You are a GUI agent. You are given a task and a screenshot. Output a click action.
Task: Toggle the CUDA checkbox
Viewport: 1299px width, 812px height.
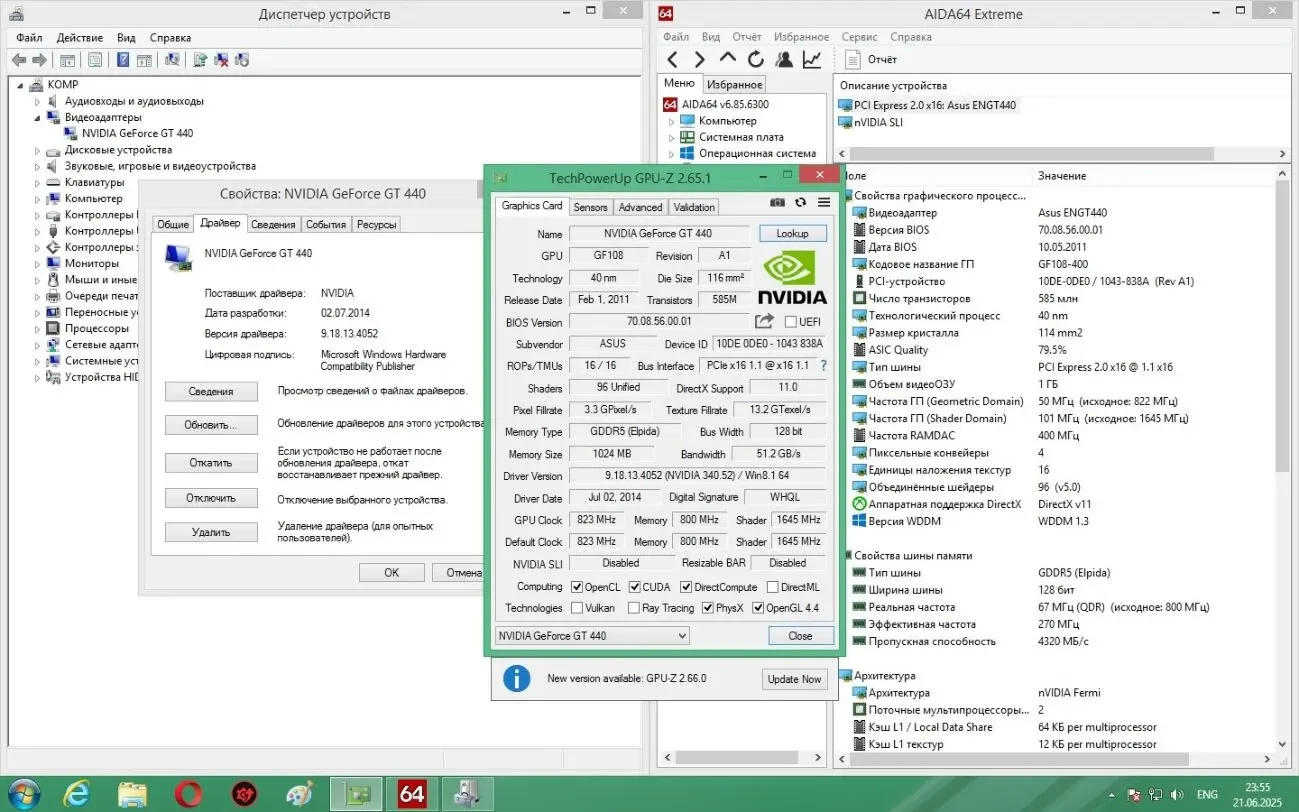pyautogui.click(x=634, y=587)
